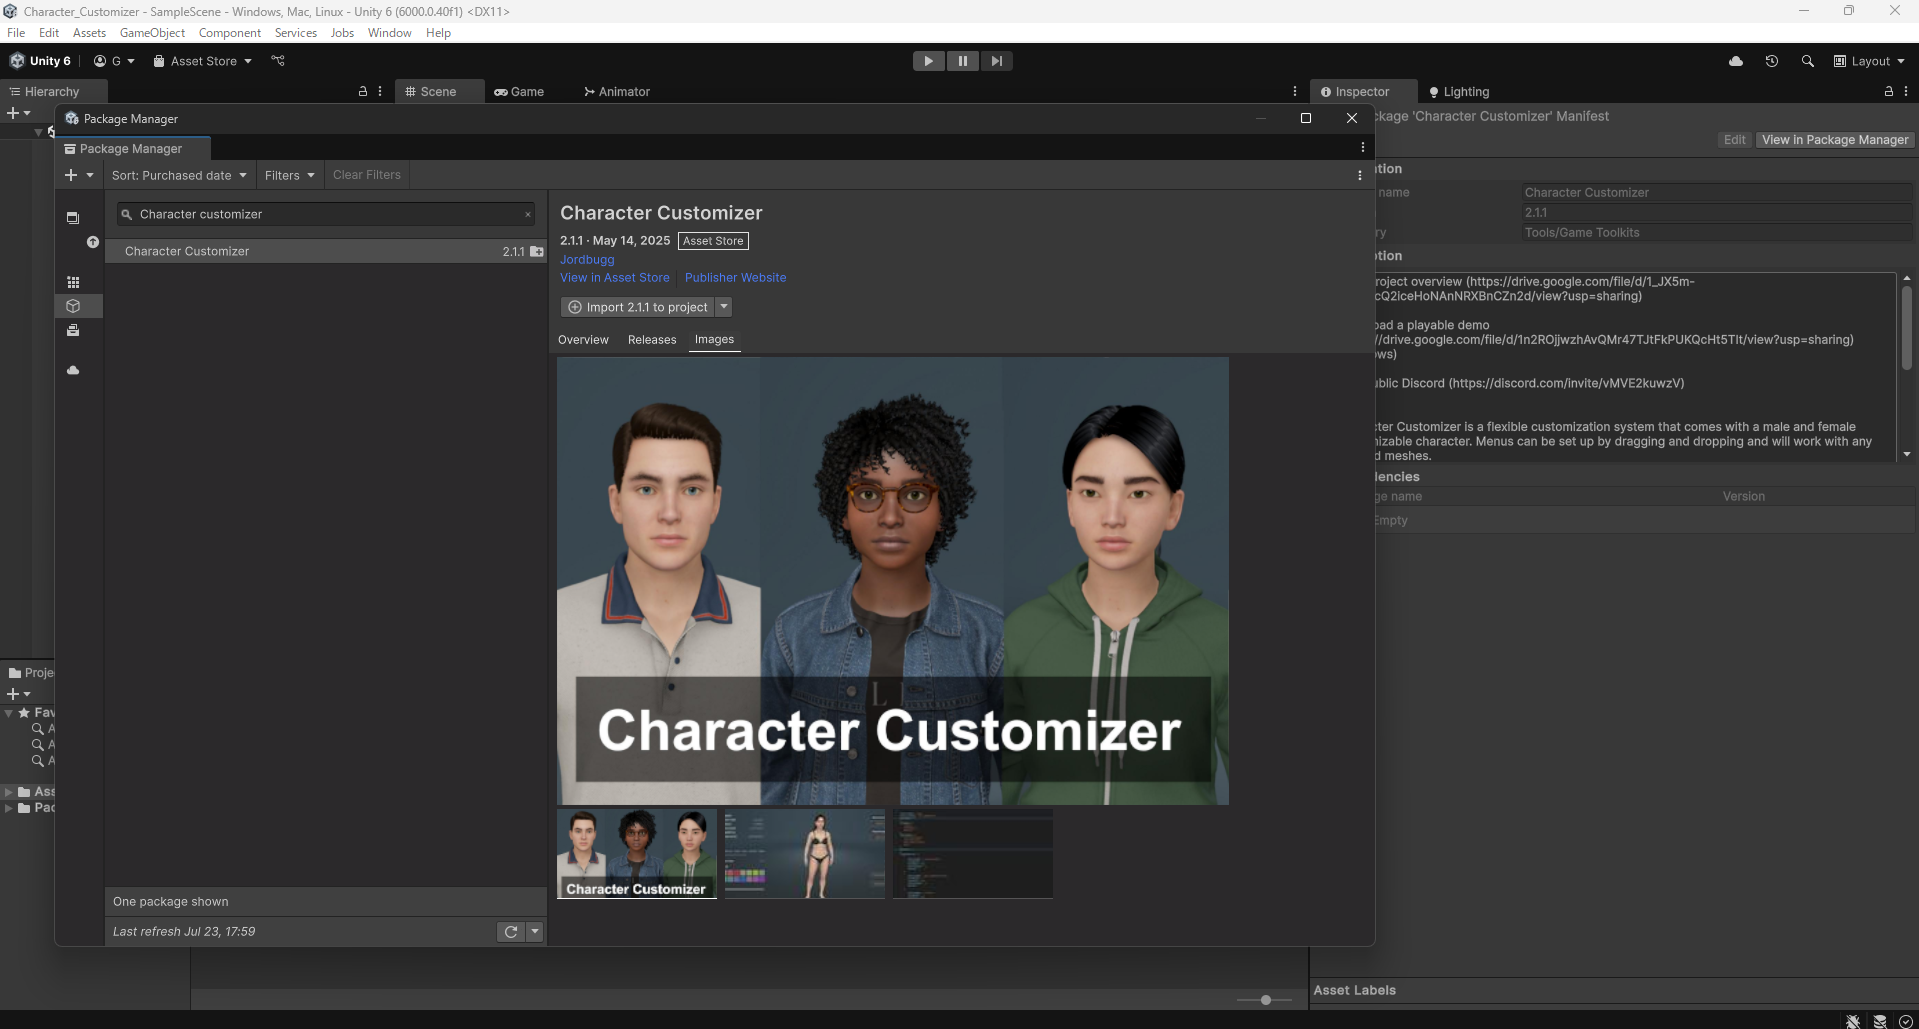Select the Services cloud sidebar icon

[73, 370]
